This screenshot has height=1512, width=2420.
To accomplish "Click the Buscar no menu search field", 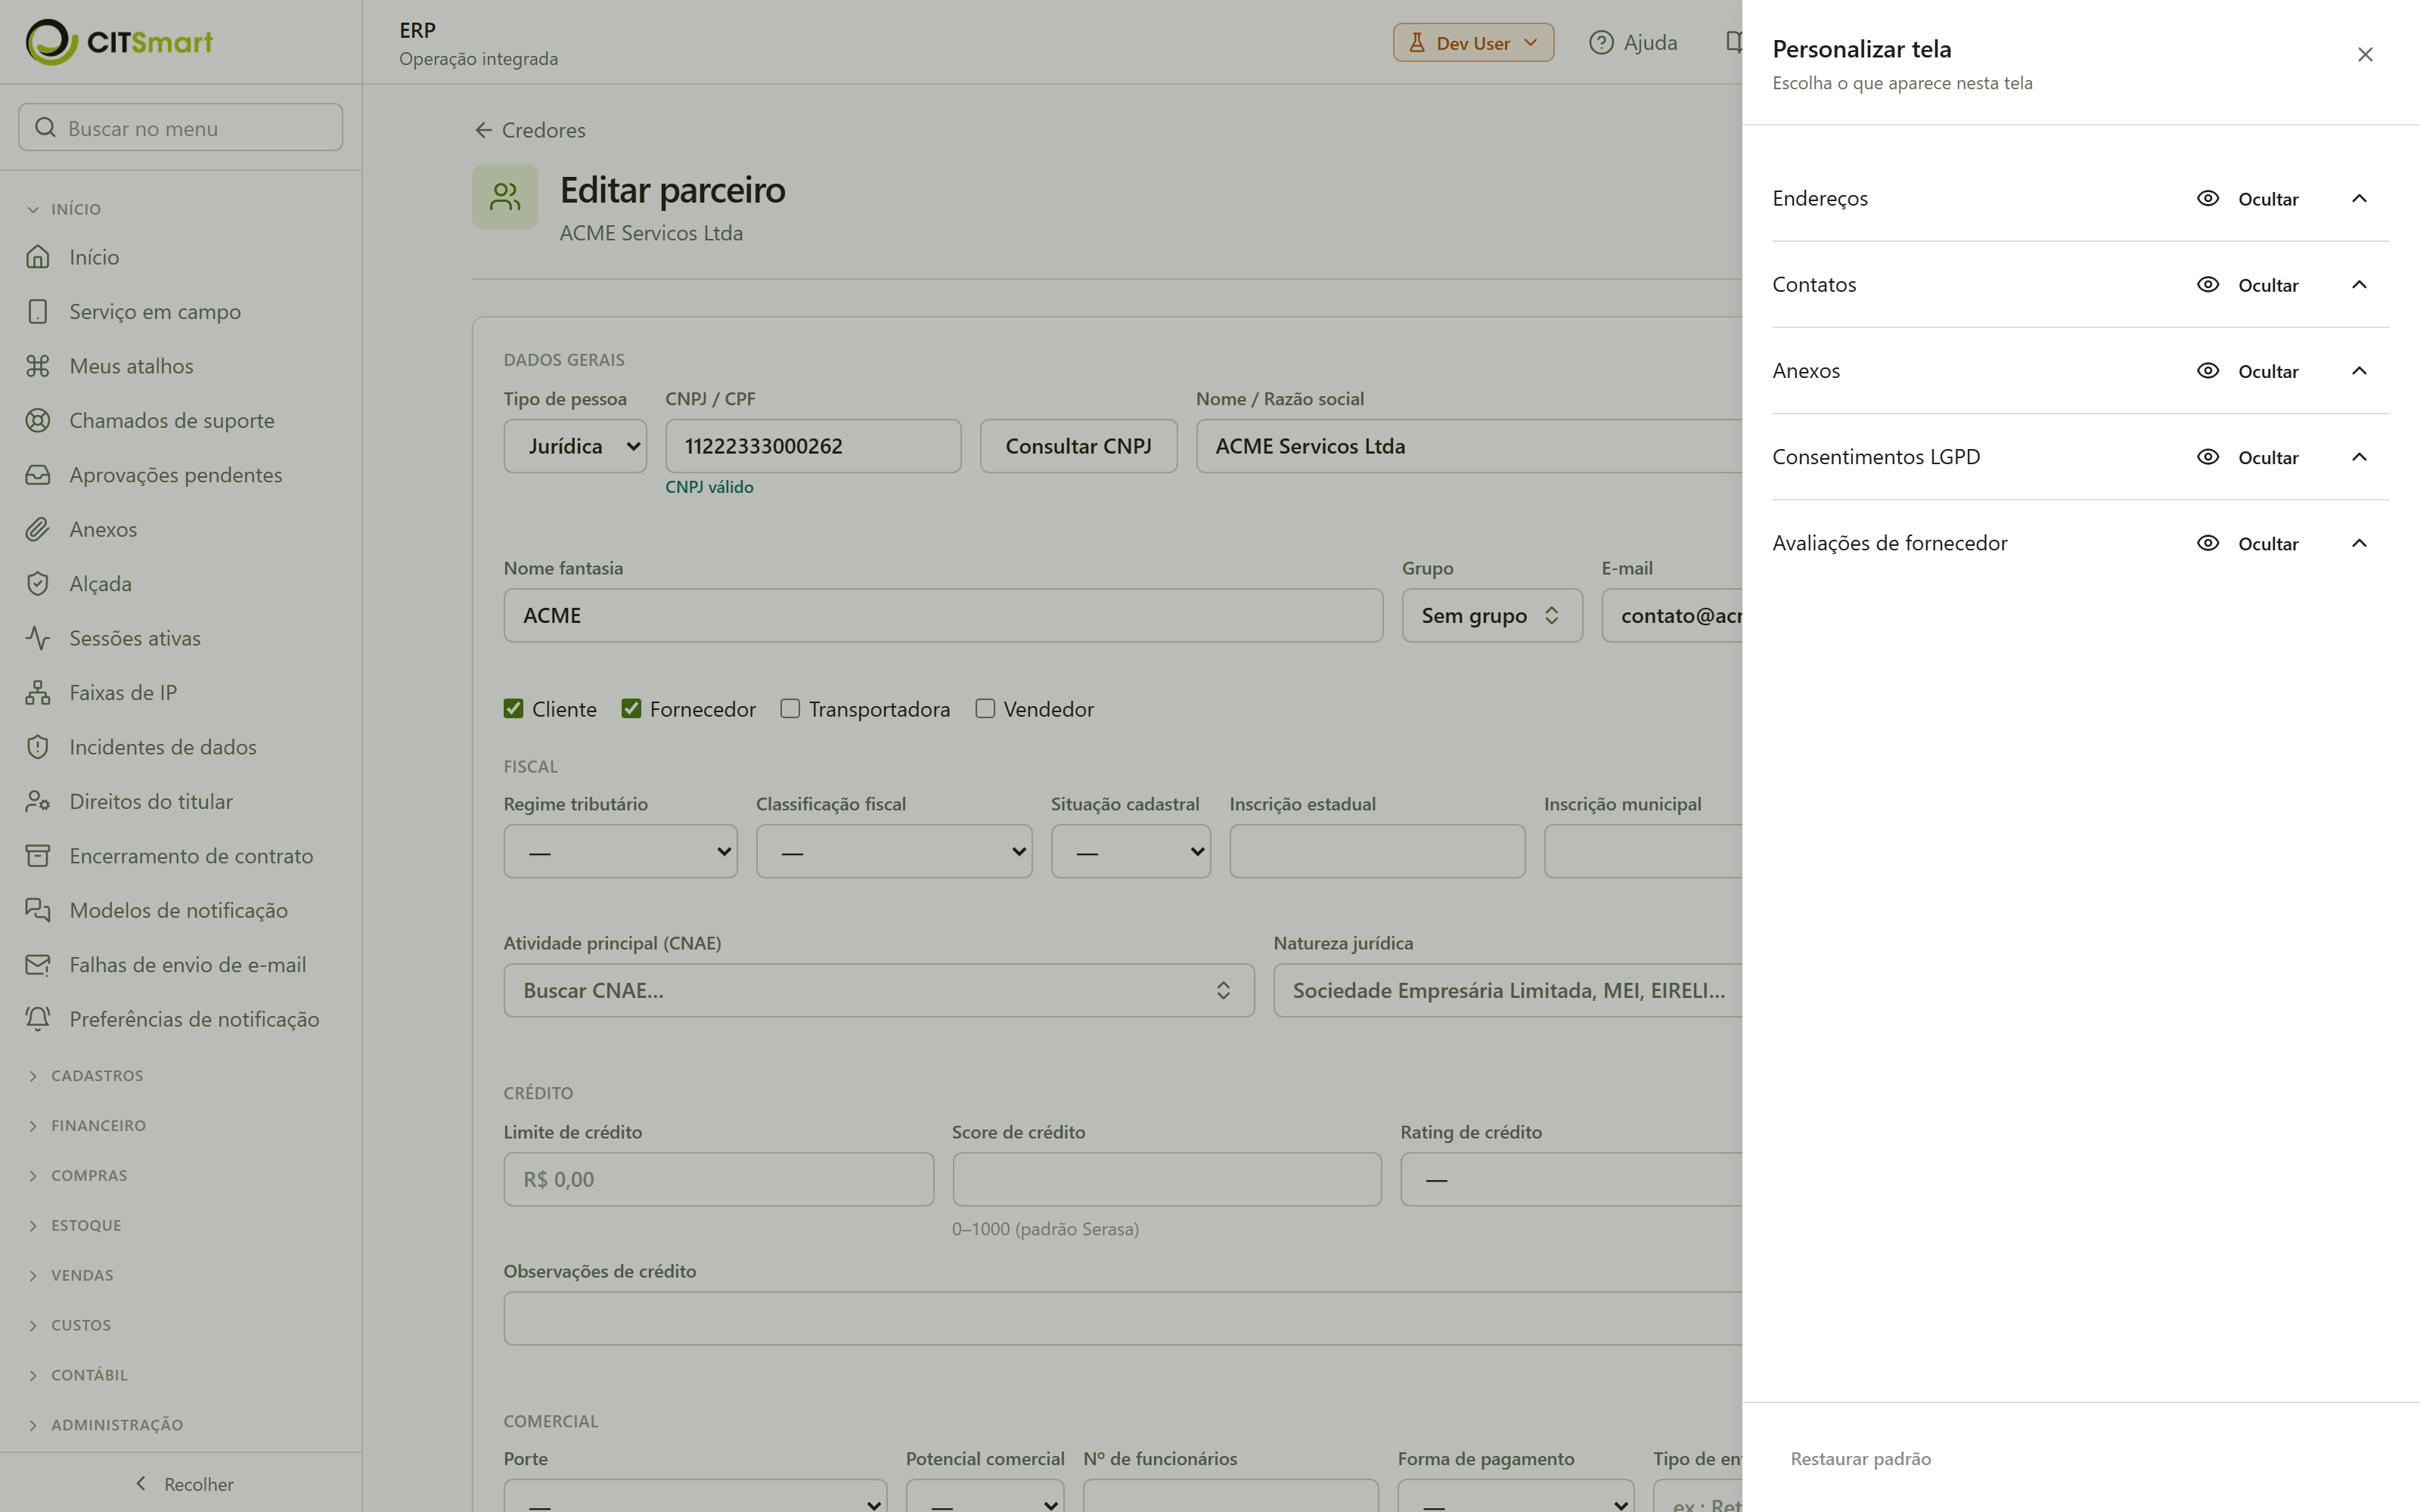I will click(x=181, y=128).
